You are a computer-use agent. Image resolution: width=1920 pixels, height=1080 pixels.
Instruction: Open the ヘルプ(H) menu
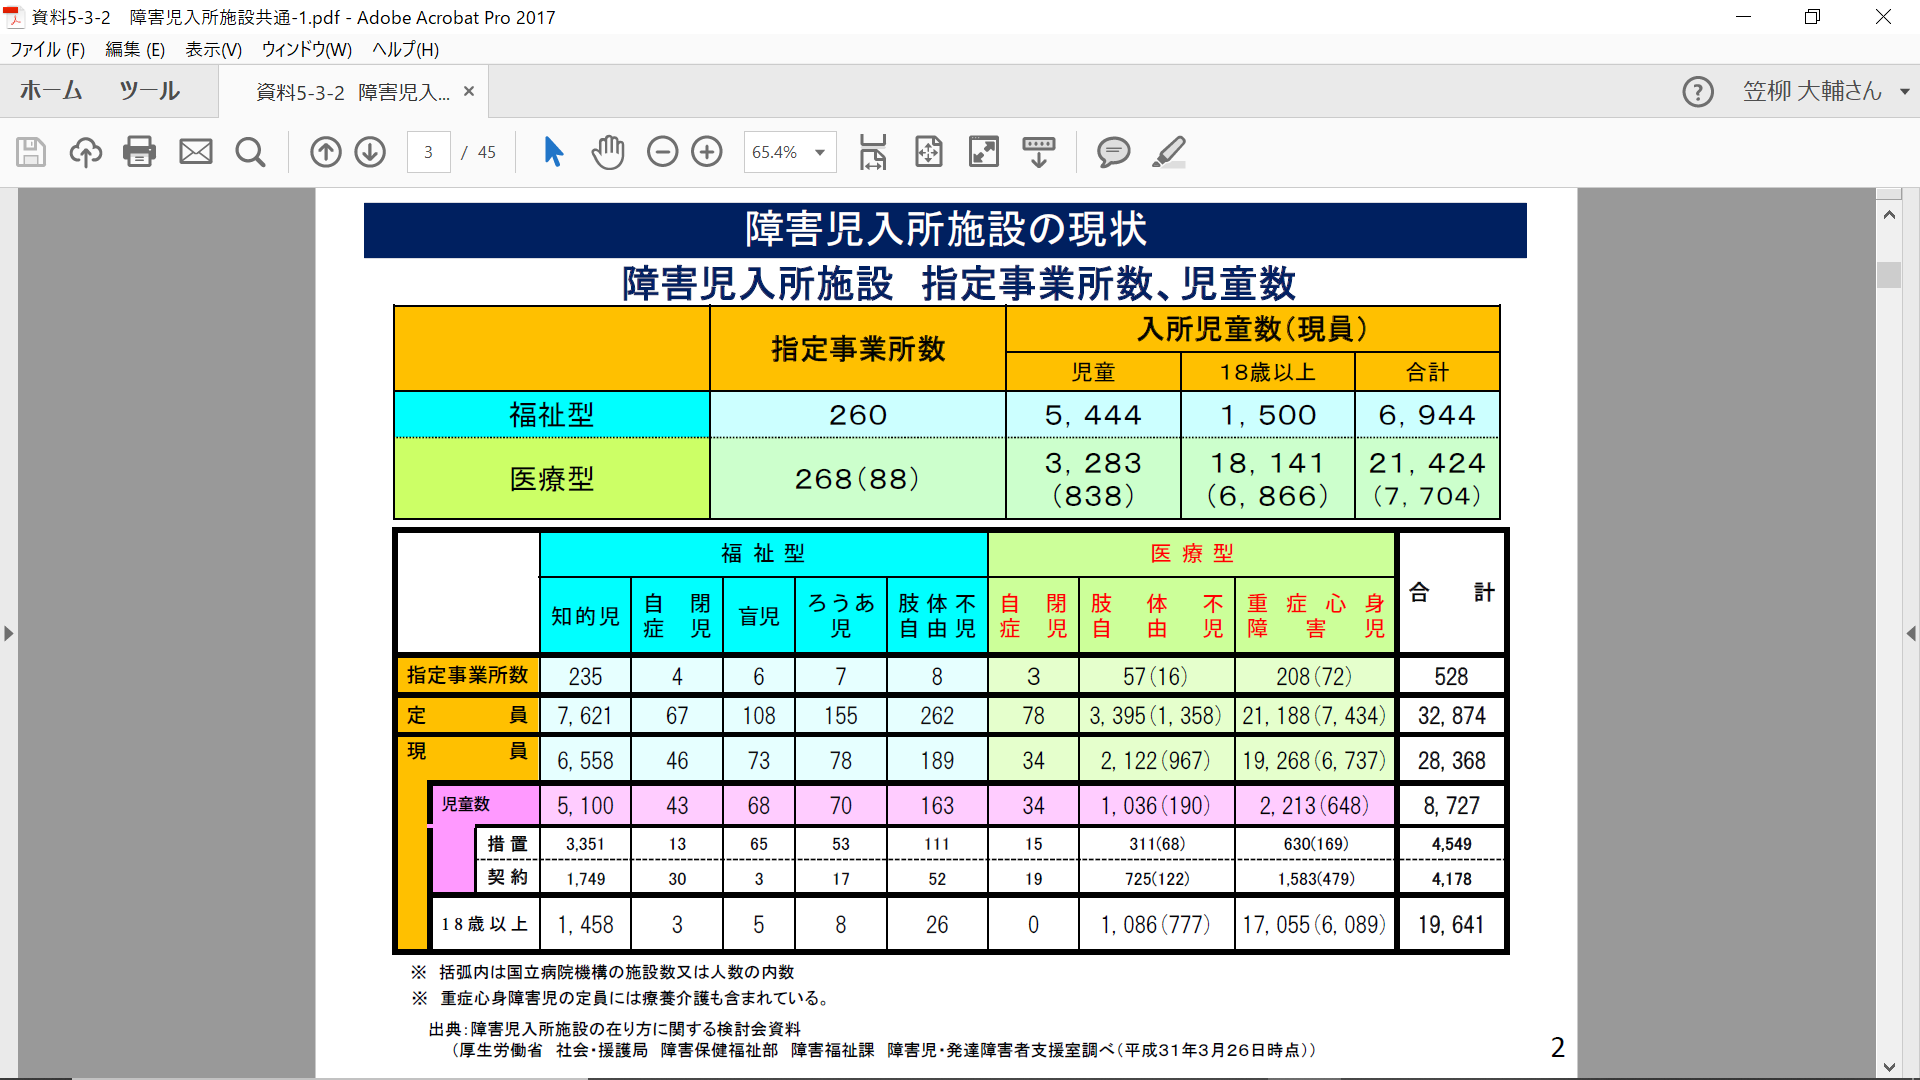tap(405, 49)
